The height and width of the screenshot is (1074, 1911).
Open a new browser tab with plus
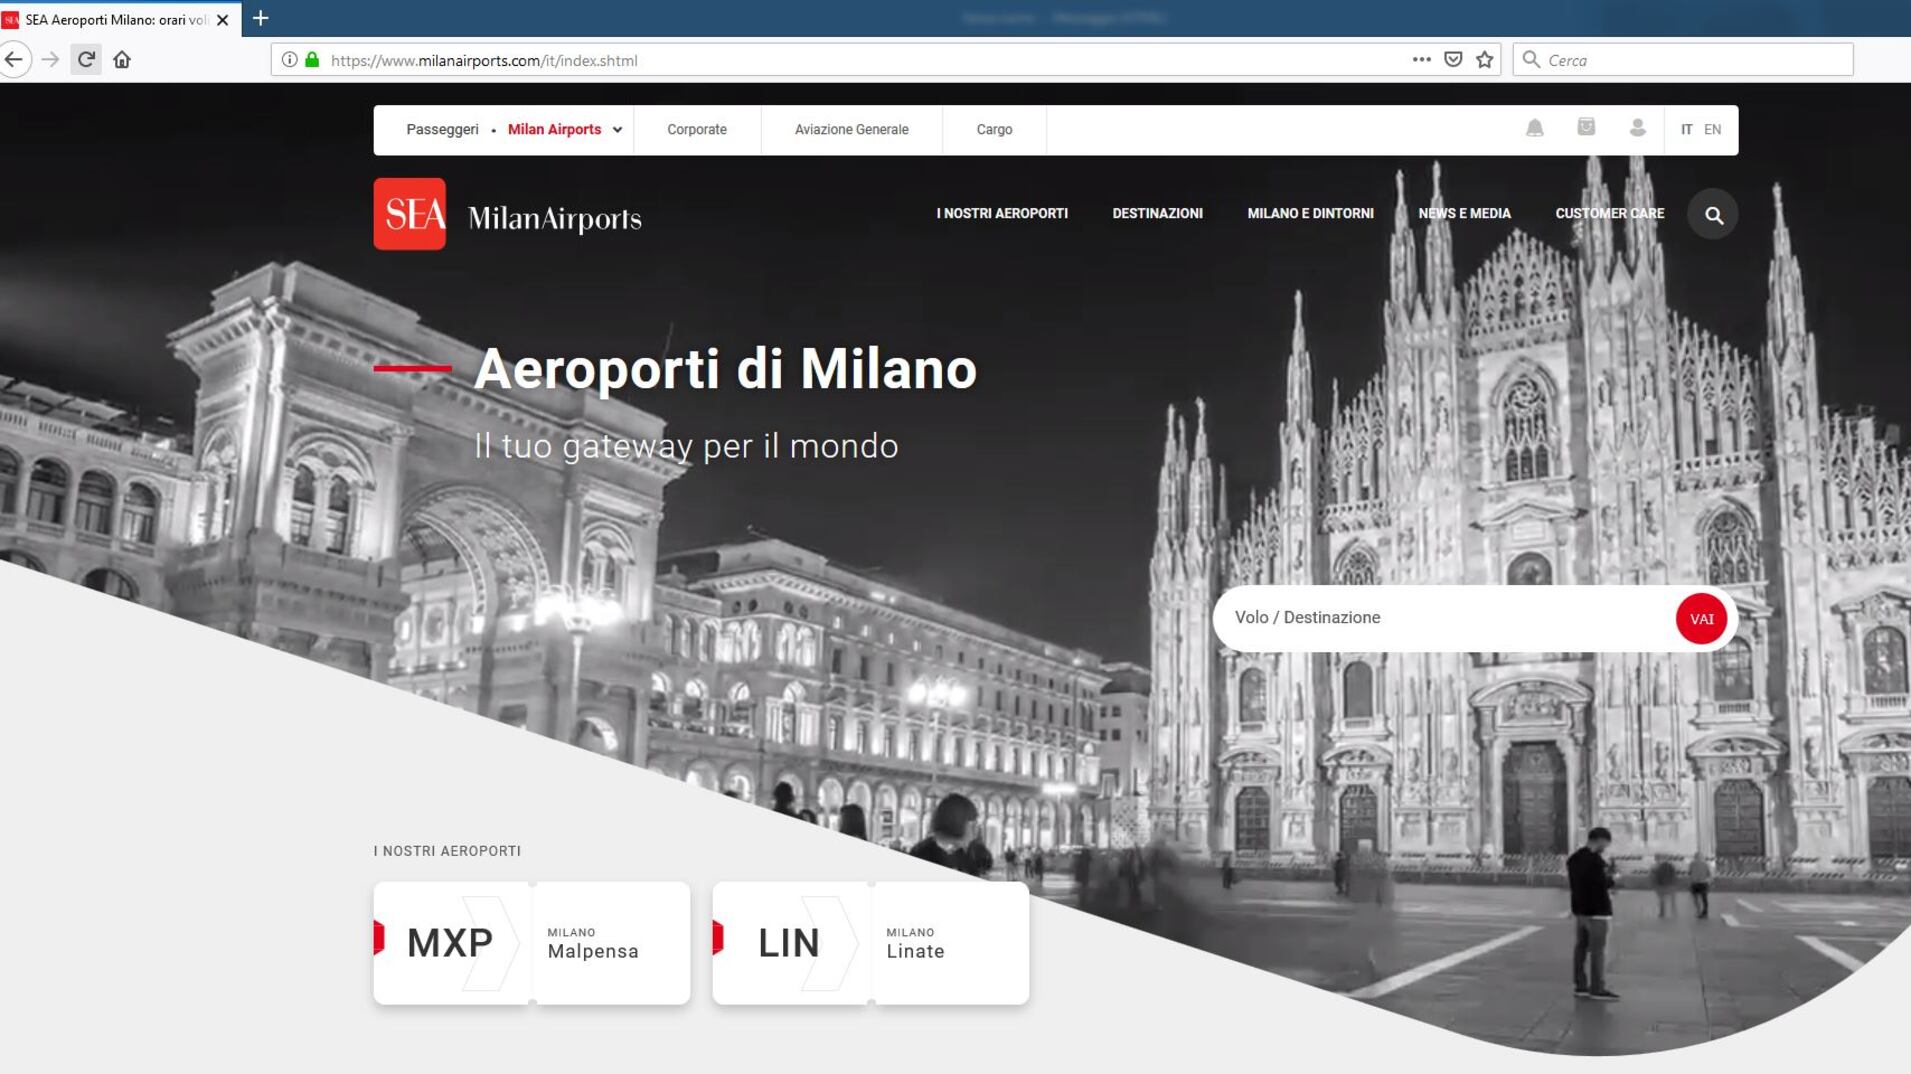click(x=261, y=18)
